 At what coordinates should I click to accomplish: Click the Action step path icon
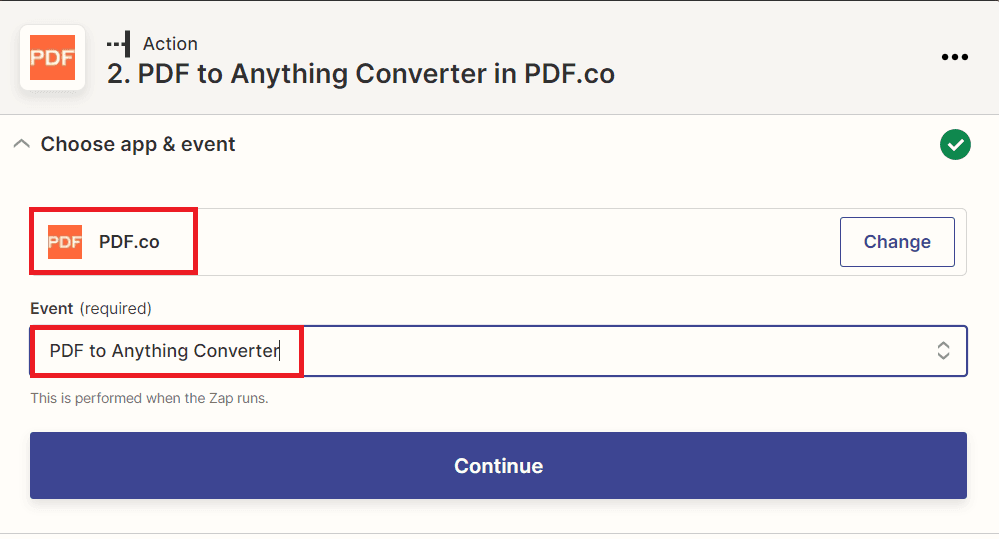[118, 44]
